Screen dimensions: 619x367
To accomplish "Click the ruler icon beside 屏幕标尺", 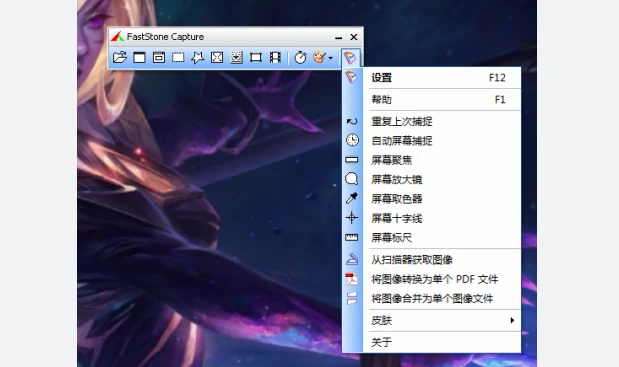I will (x=352, y=237).
